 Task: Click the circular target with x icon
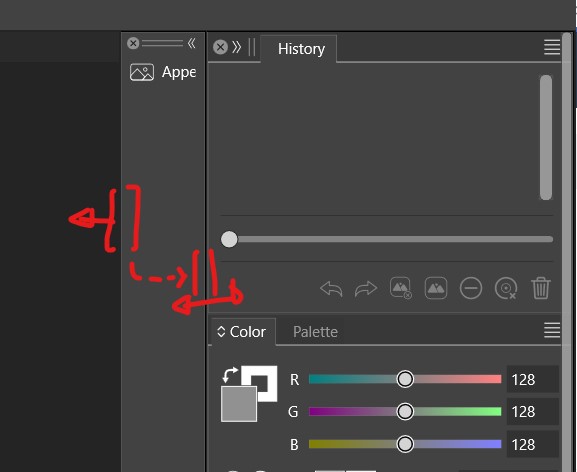506,288
